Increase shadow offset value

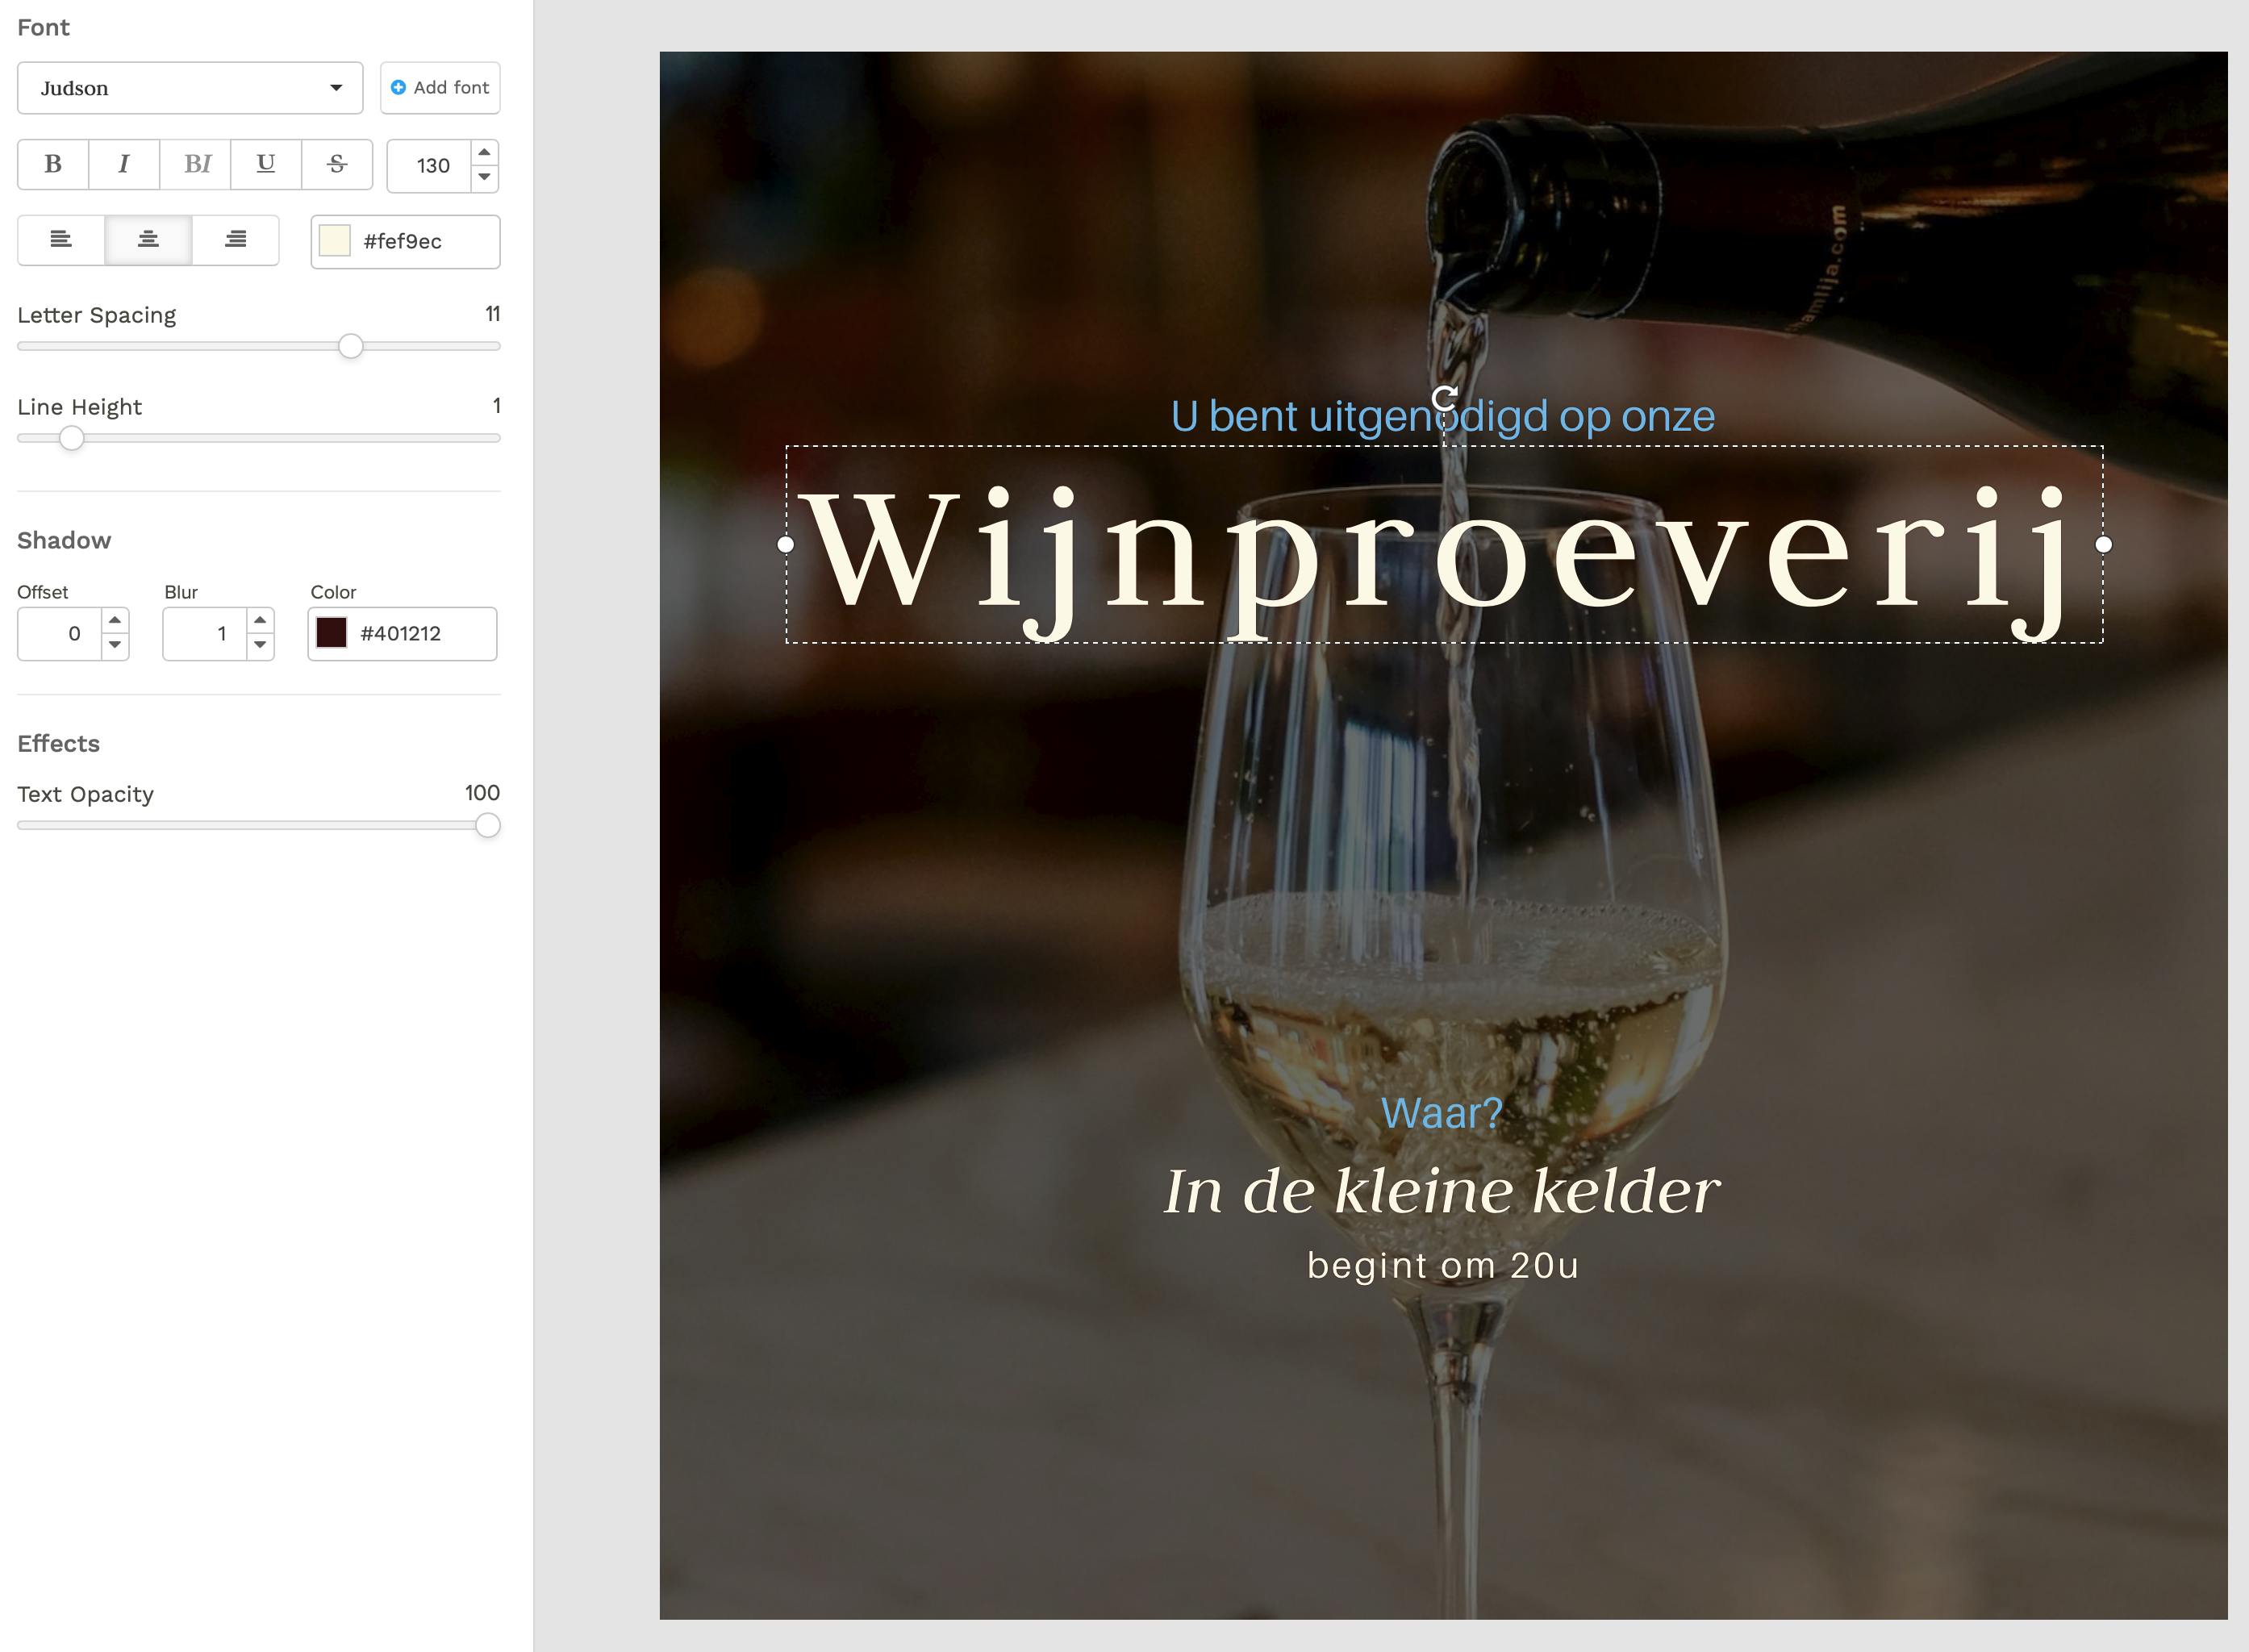click(115, 620)
